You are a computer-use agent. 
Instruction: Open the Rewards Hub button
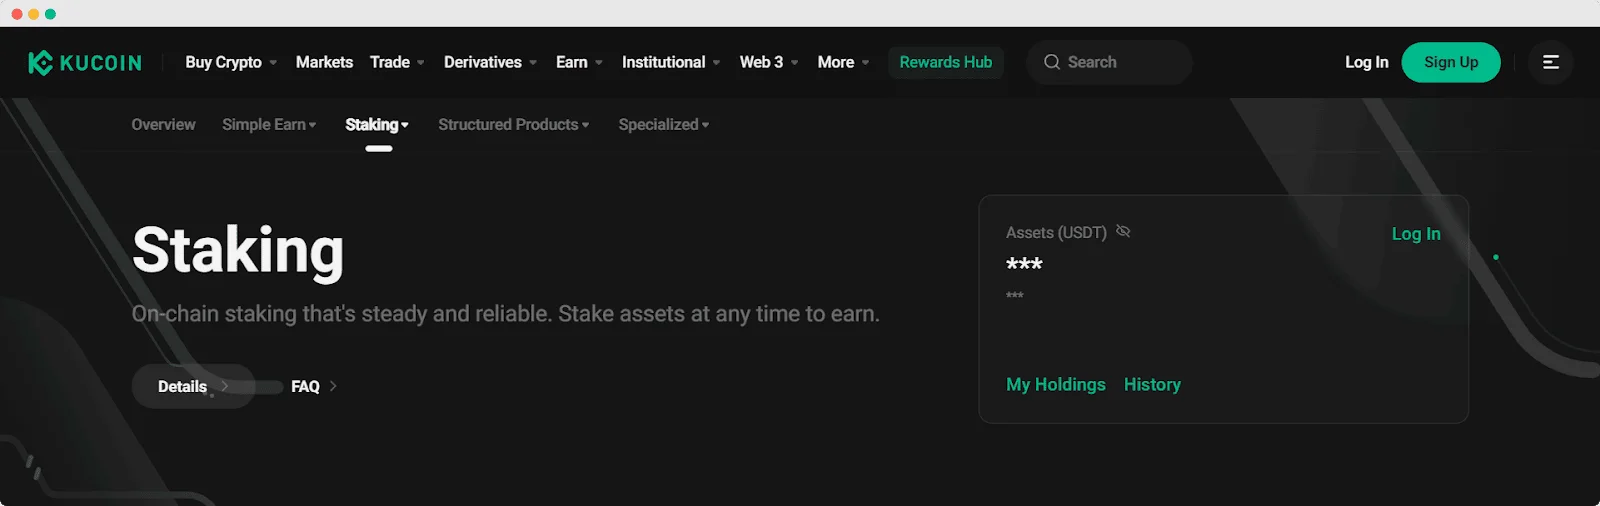945,62
